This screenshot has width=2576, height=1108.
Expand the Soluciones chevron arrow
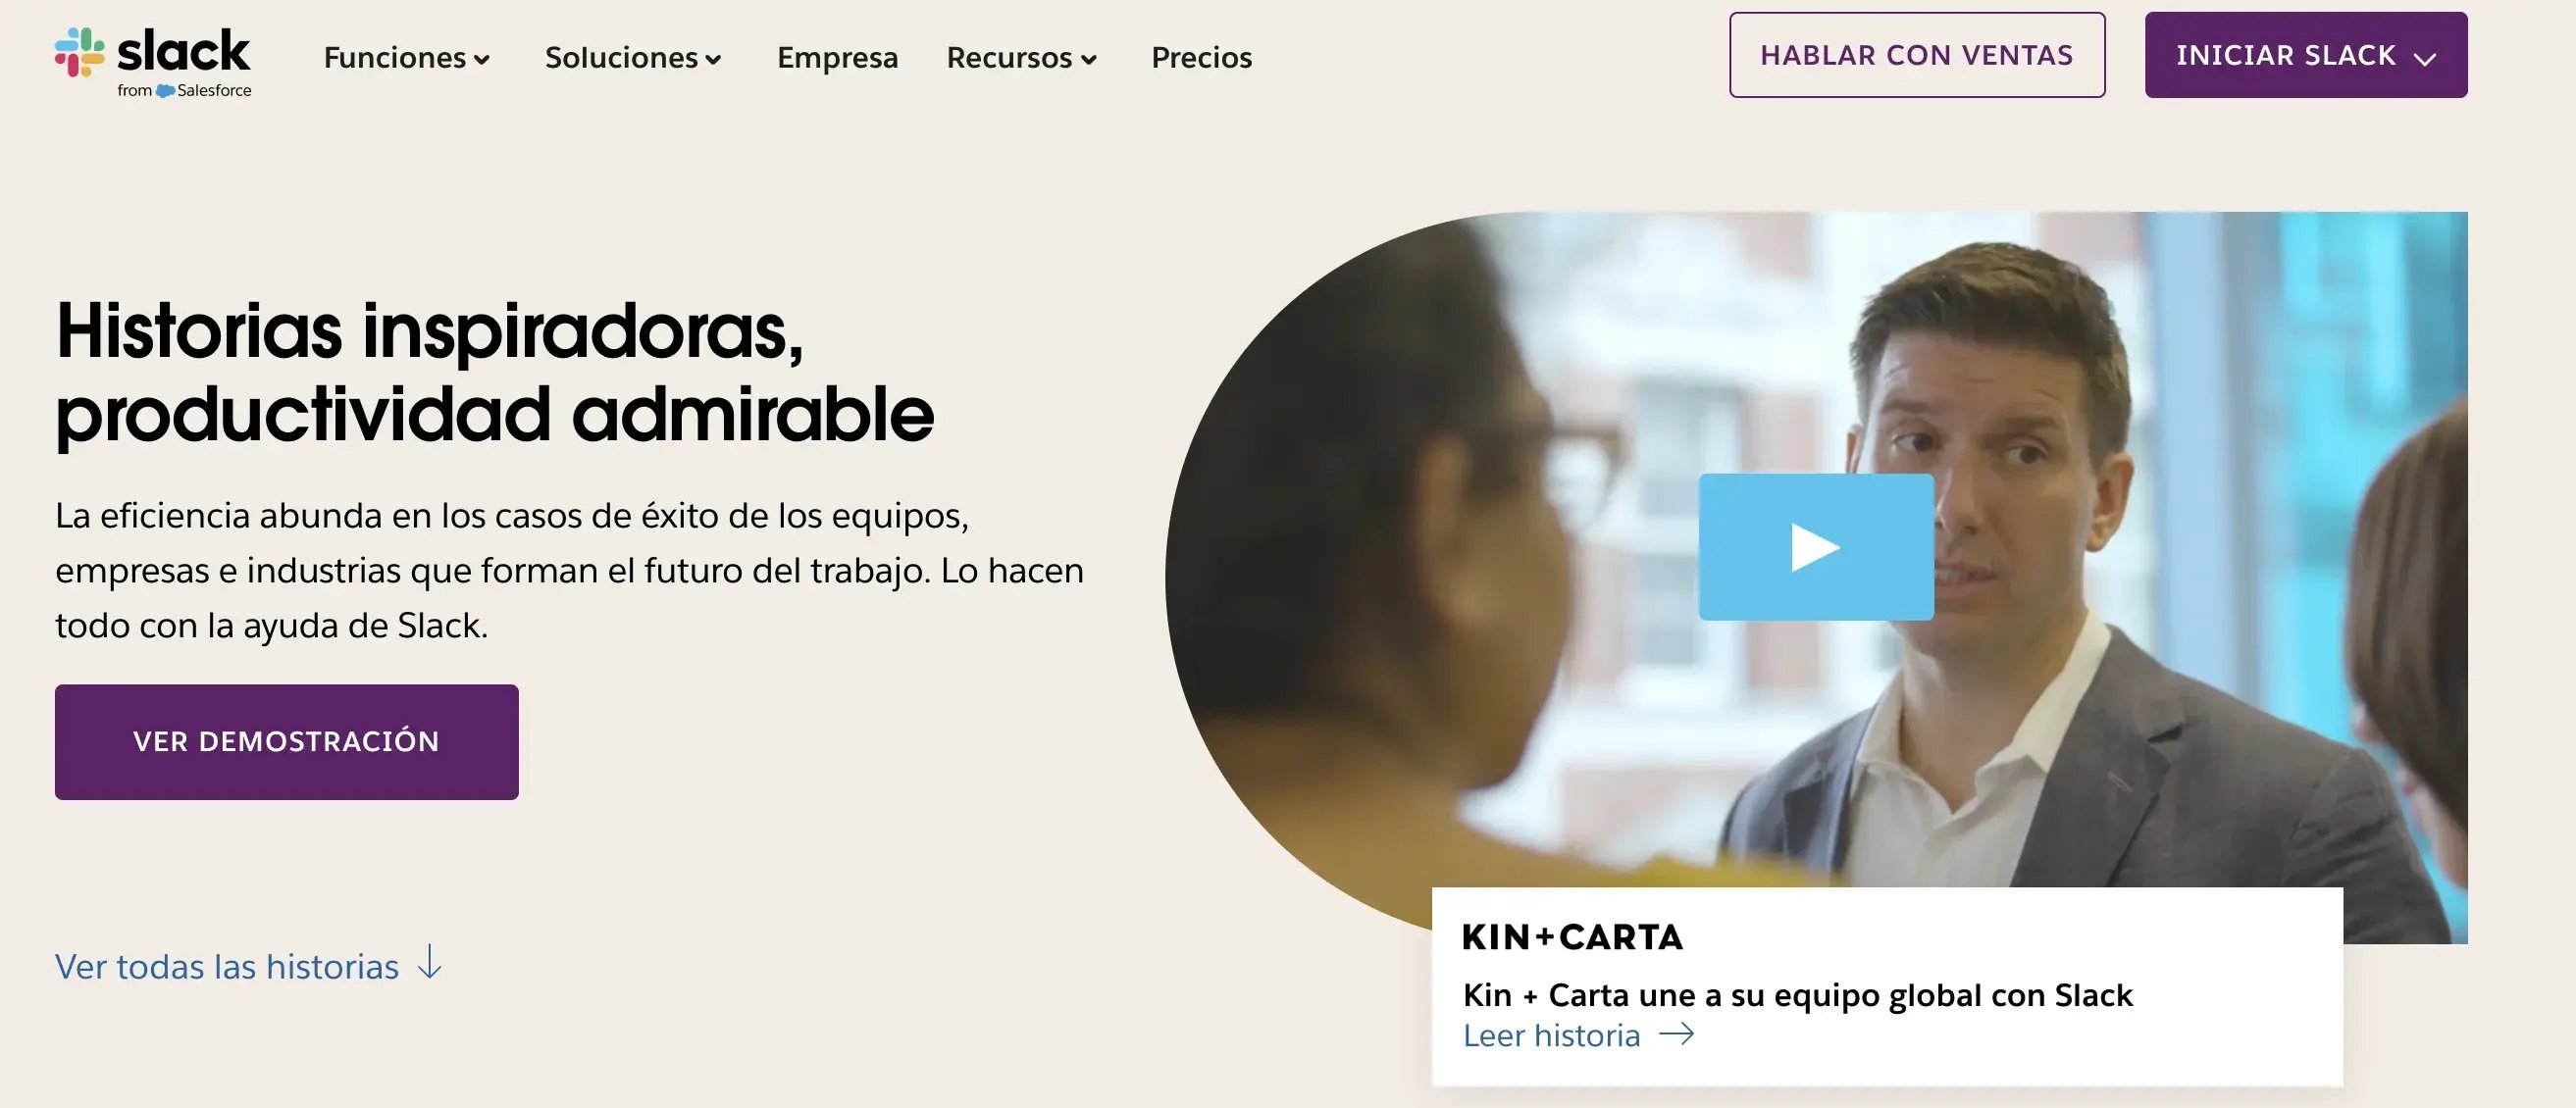click(x=713, y=59)
